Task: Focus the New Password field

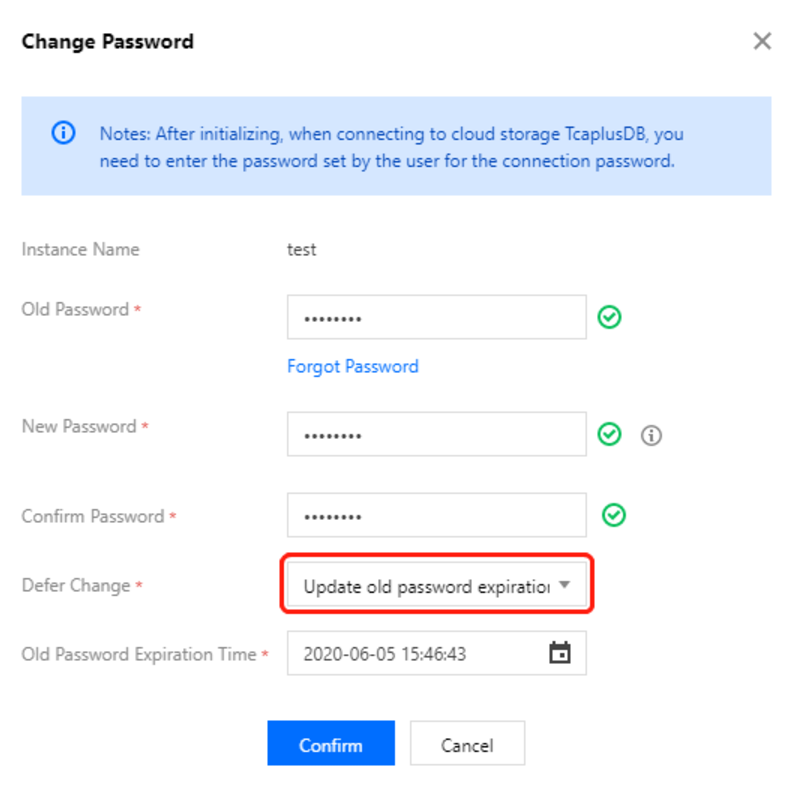Action: pyautogui.click(x=436, y=435)
